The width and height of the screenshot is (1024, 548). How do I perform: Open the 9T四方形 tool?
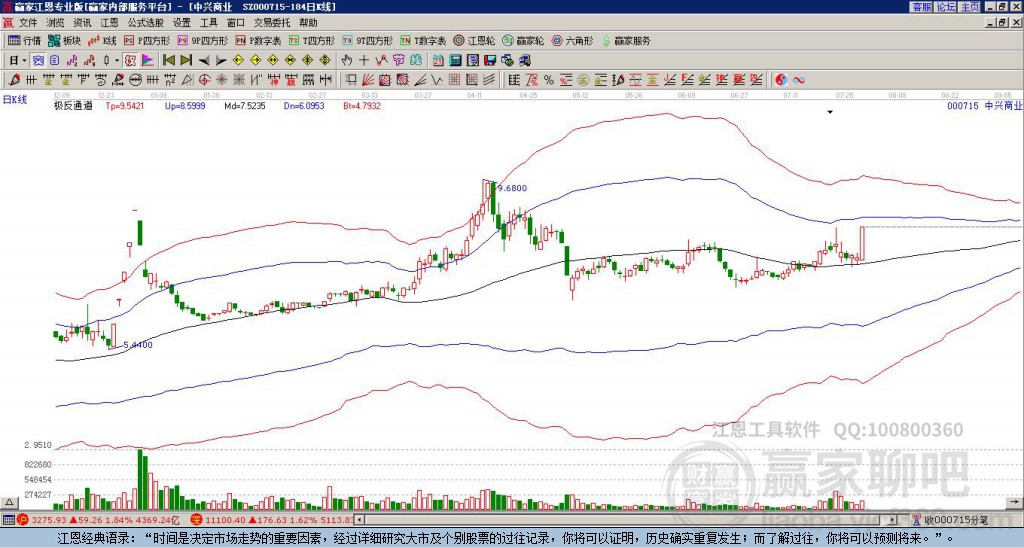coord(367,40)
